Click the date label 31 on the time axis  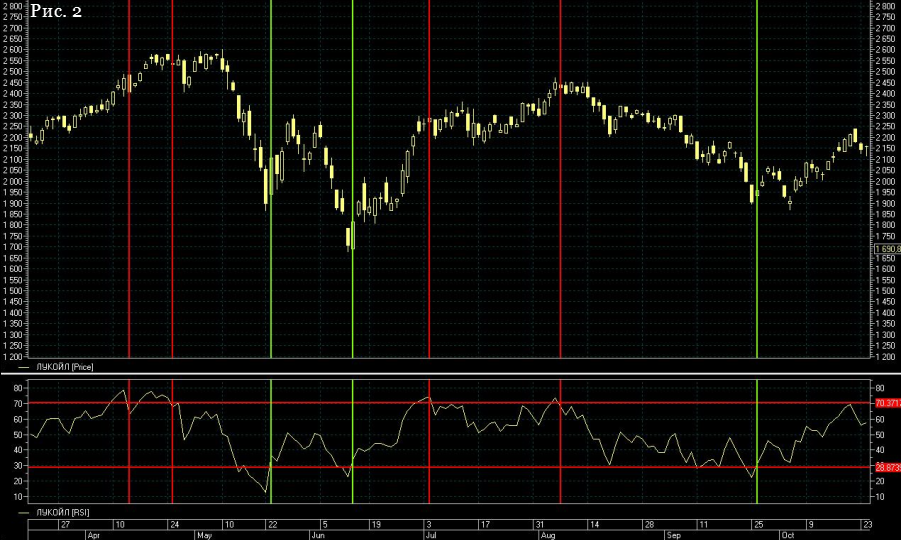pos(540,524)
